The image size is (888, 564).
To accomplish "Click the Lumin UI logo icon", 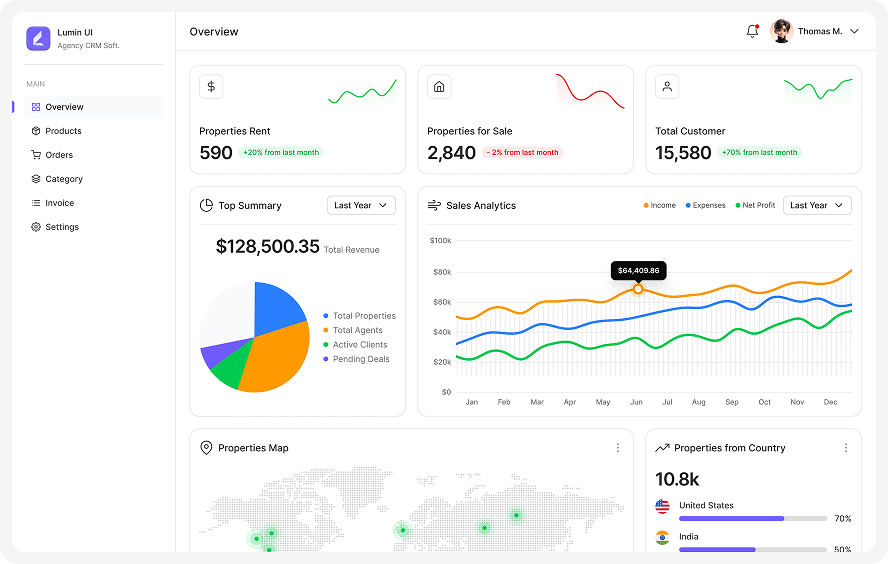I will tap(38, 39).
